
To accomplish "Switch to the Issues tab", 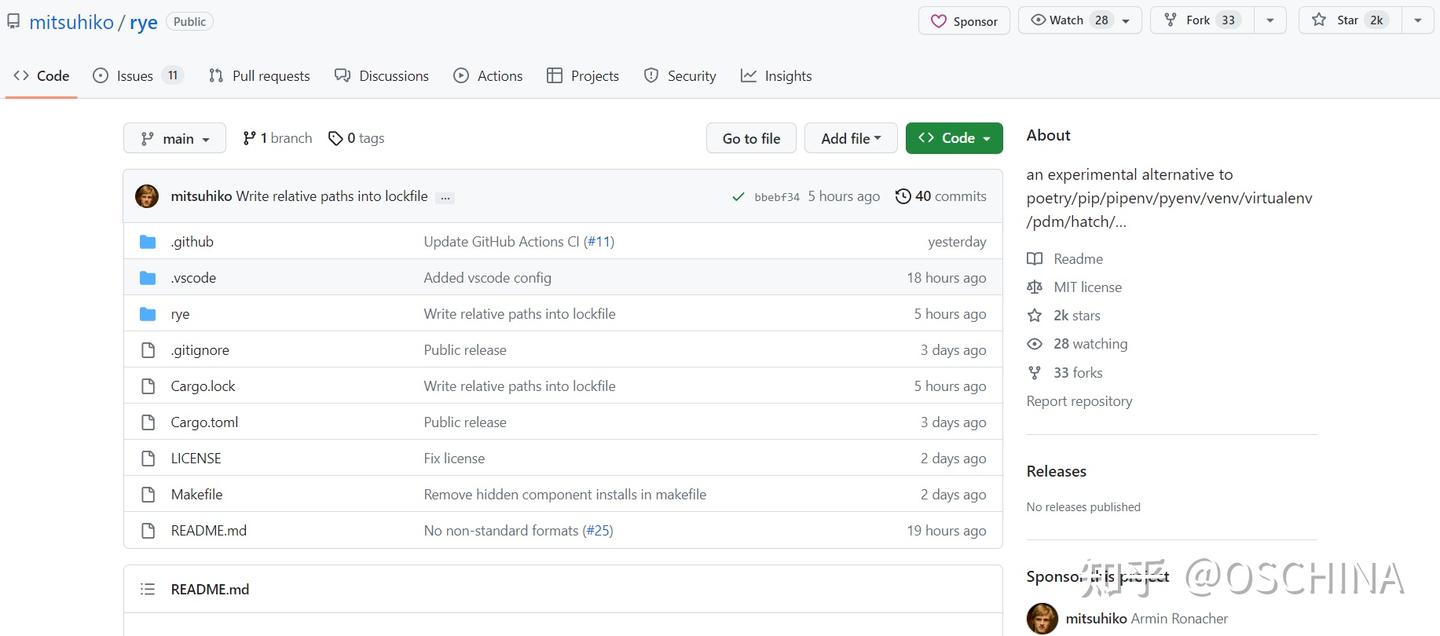I will coord(137,76).
